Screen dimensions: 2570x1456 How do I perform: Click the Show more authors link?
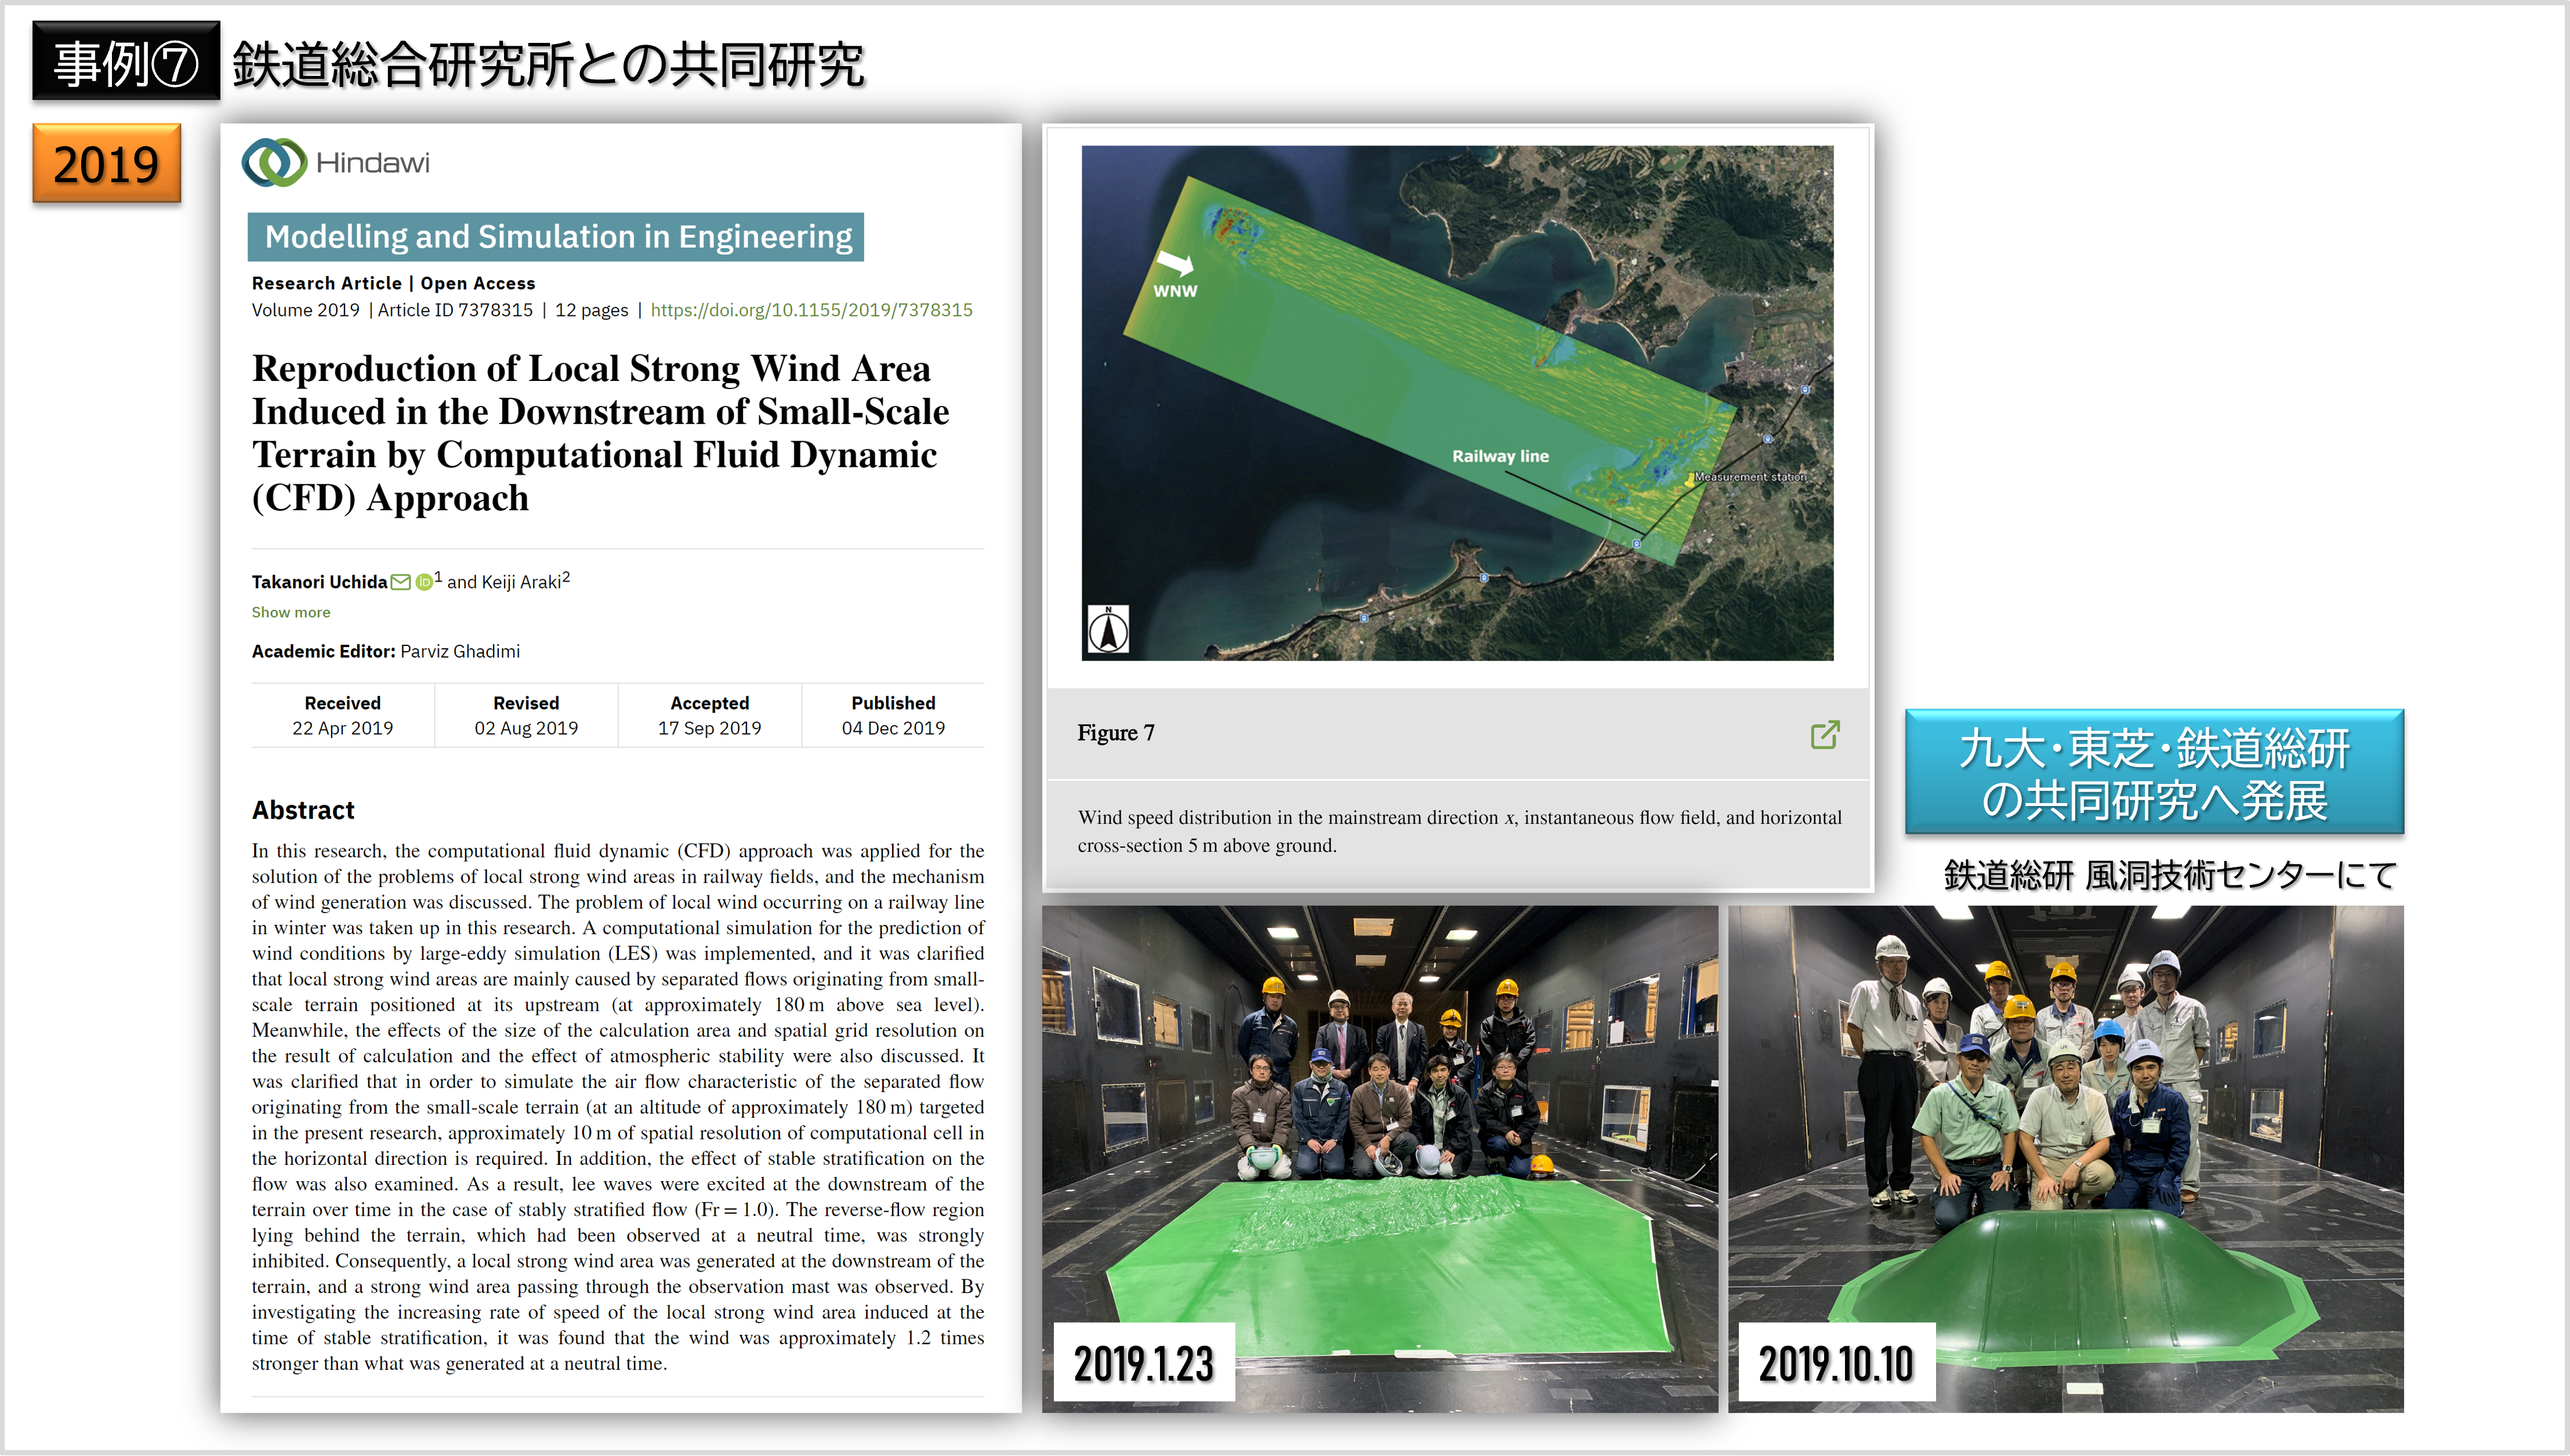pyautogui.click(x=290, y=612)
